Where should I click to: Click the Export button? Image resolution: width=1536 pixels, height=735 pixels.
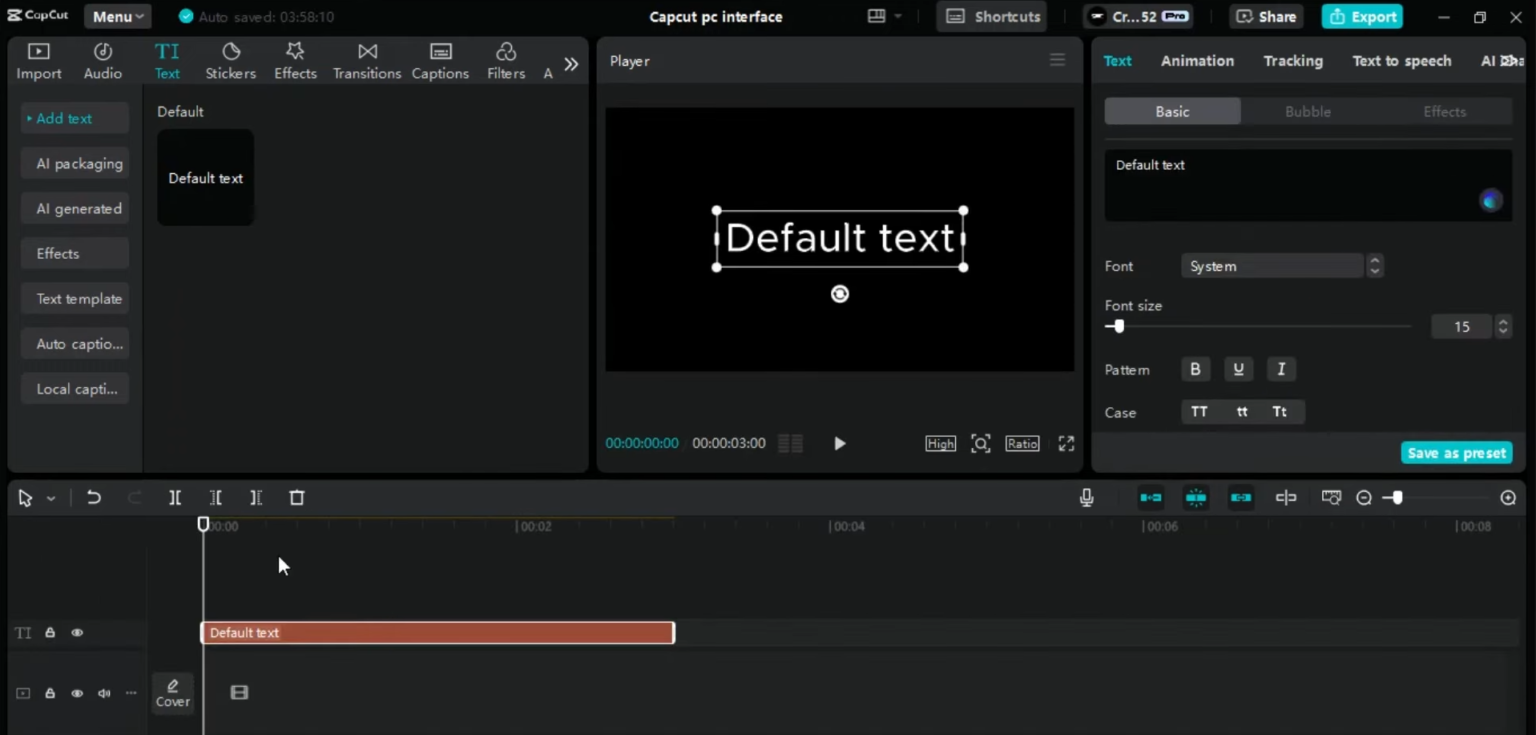coord(1362,16)
